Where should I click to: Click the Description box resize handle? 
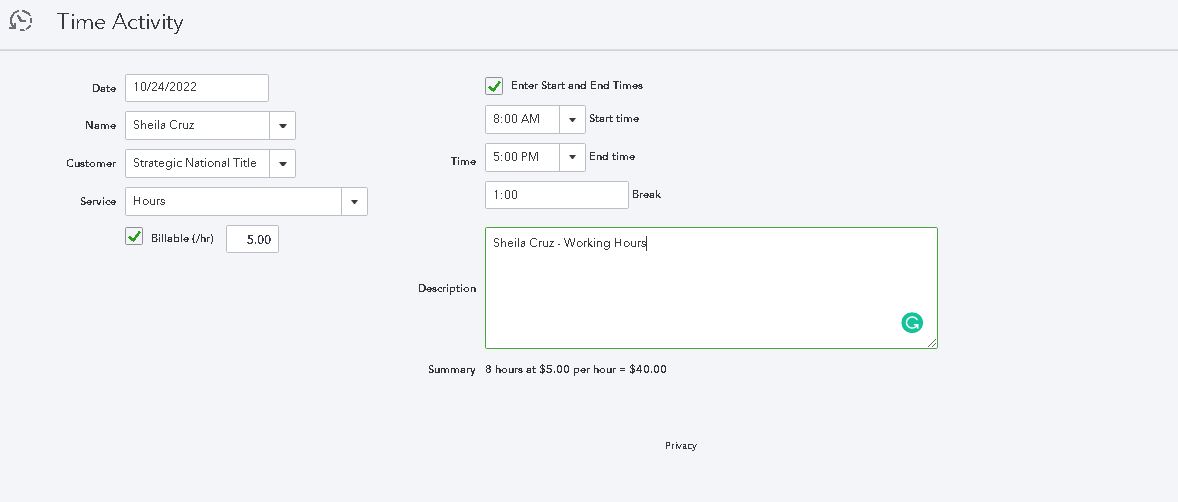(x=932, y=343)
